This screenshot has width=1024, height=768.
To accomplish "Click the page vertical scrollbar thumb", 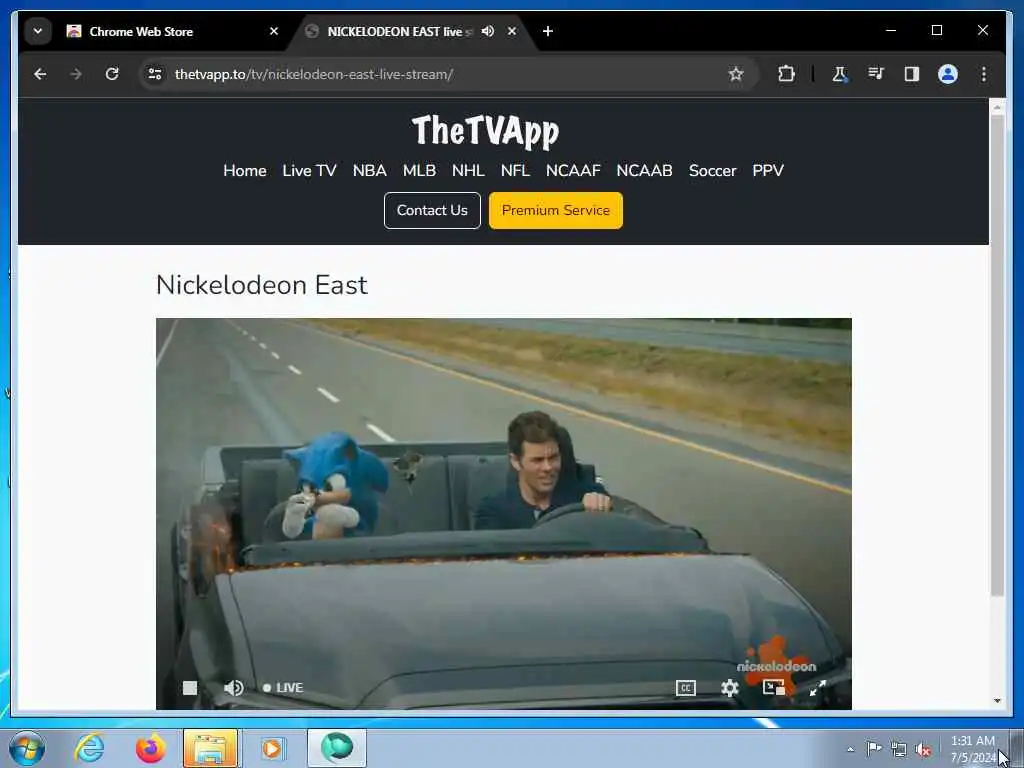I will pos(997,356).
